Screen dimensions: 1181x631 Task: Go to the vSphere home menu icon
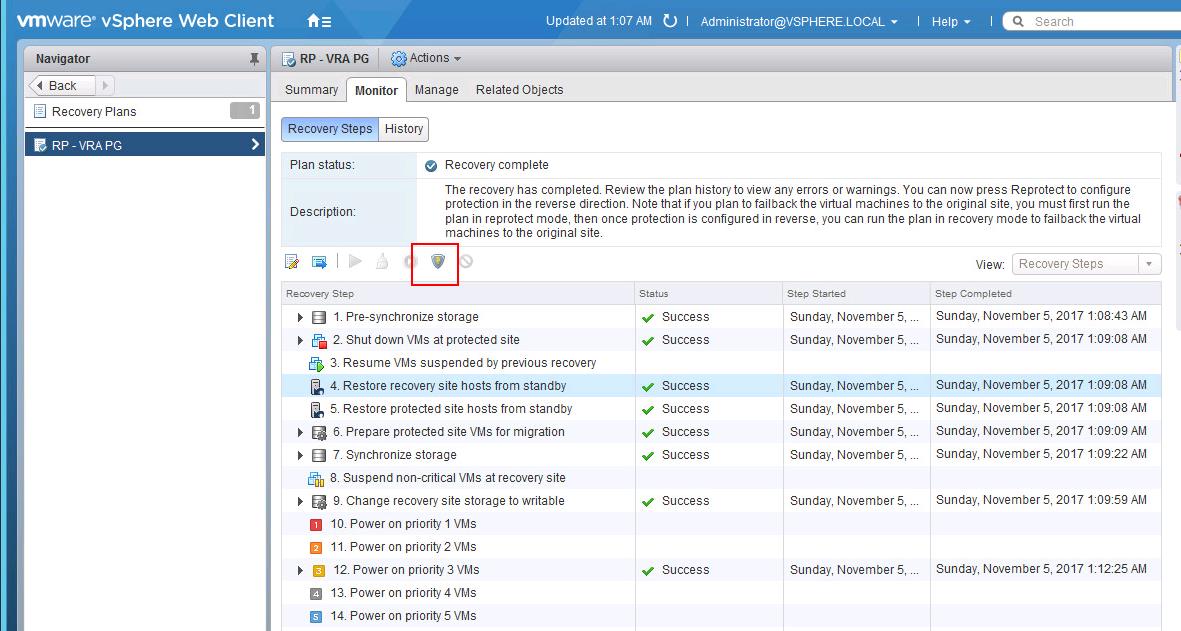tap(319, 21)
